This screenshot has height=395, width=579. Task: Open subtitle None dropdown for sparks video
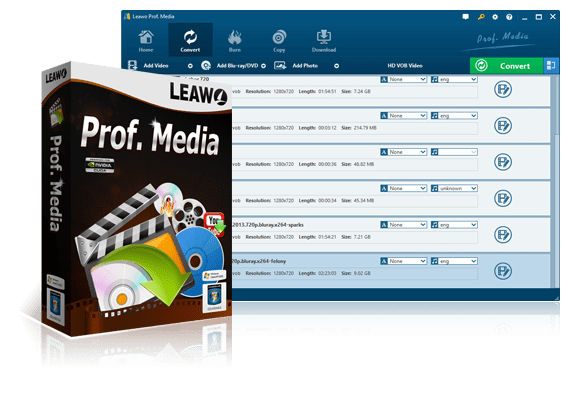click(x=404, y=224)
